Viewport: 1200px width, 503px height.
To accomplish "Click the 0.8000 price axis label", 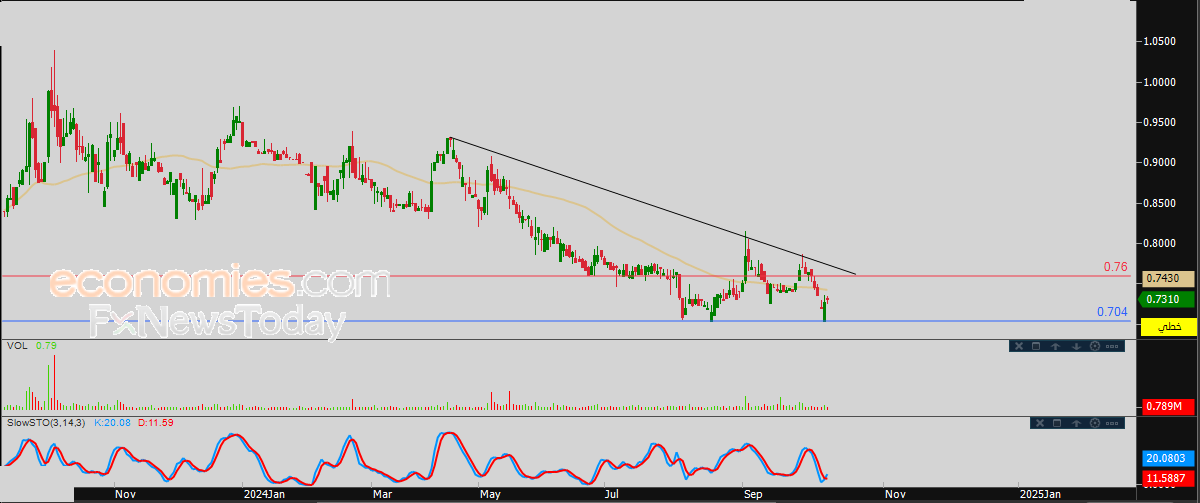I will pos(1161,243).
